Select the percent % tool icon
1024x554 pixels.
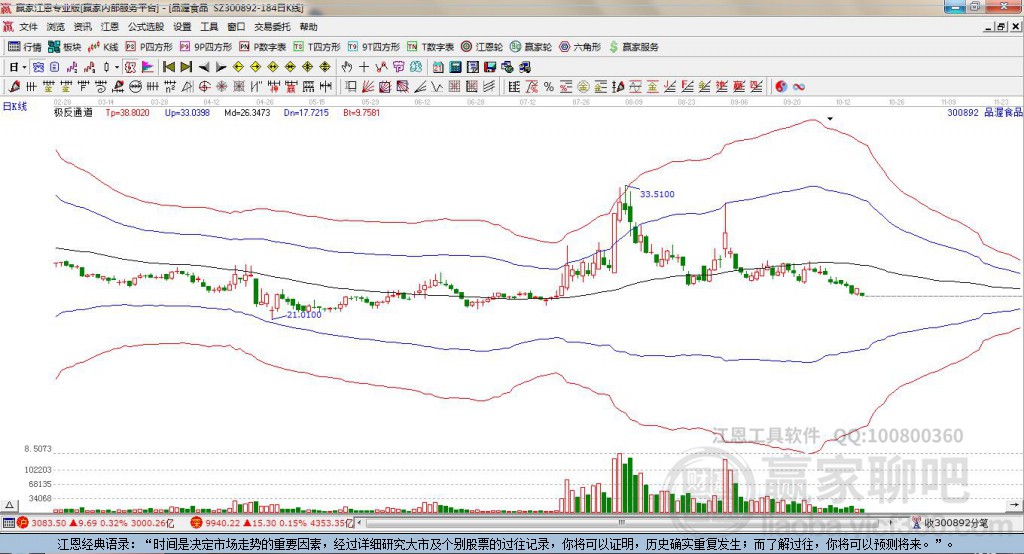point(549,87)
